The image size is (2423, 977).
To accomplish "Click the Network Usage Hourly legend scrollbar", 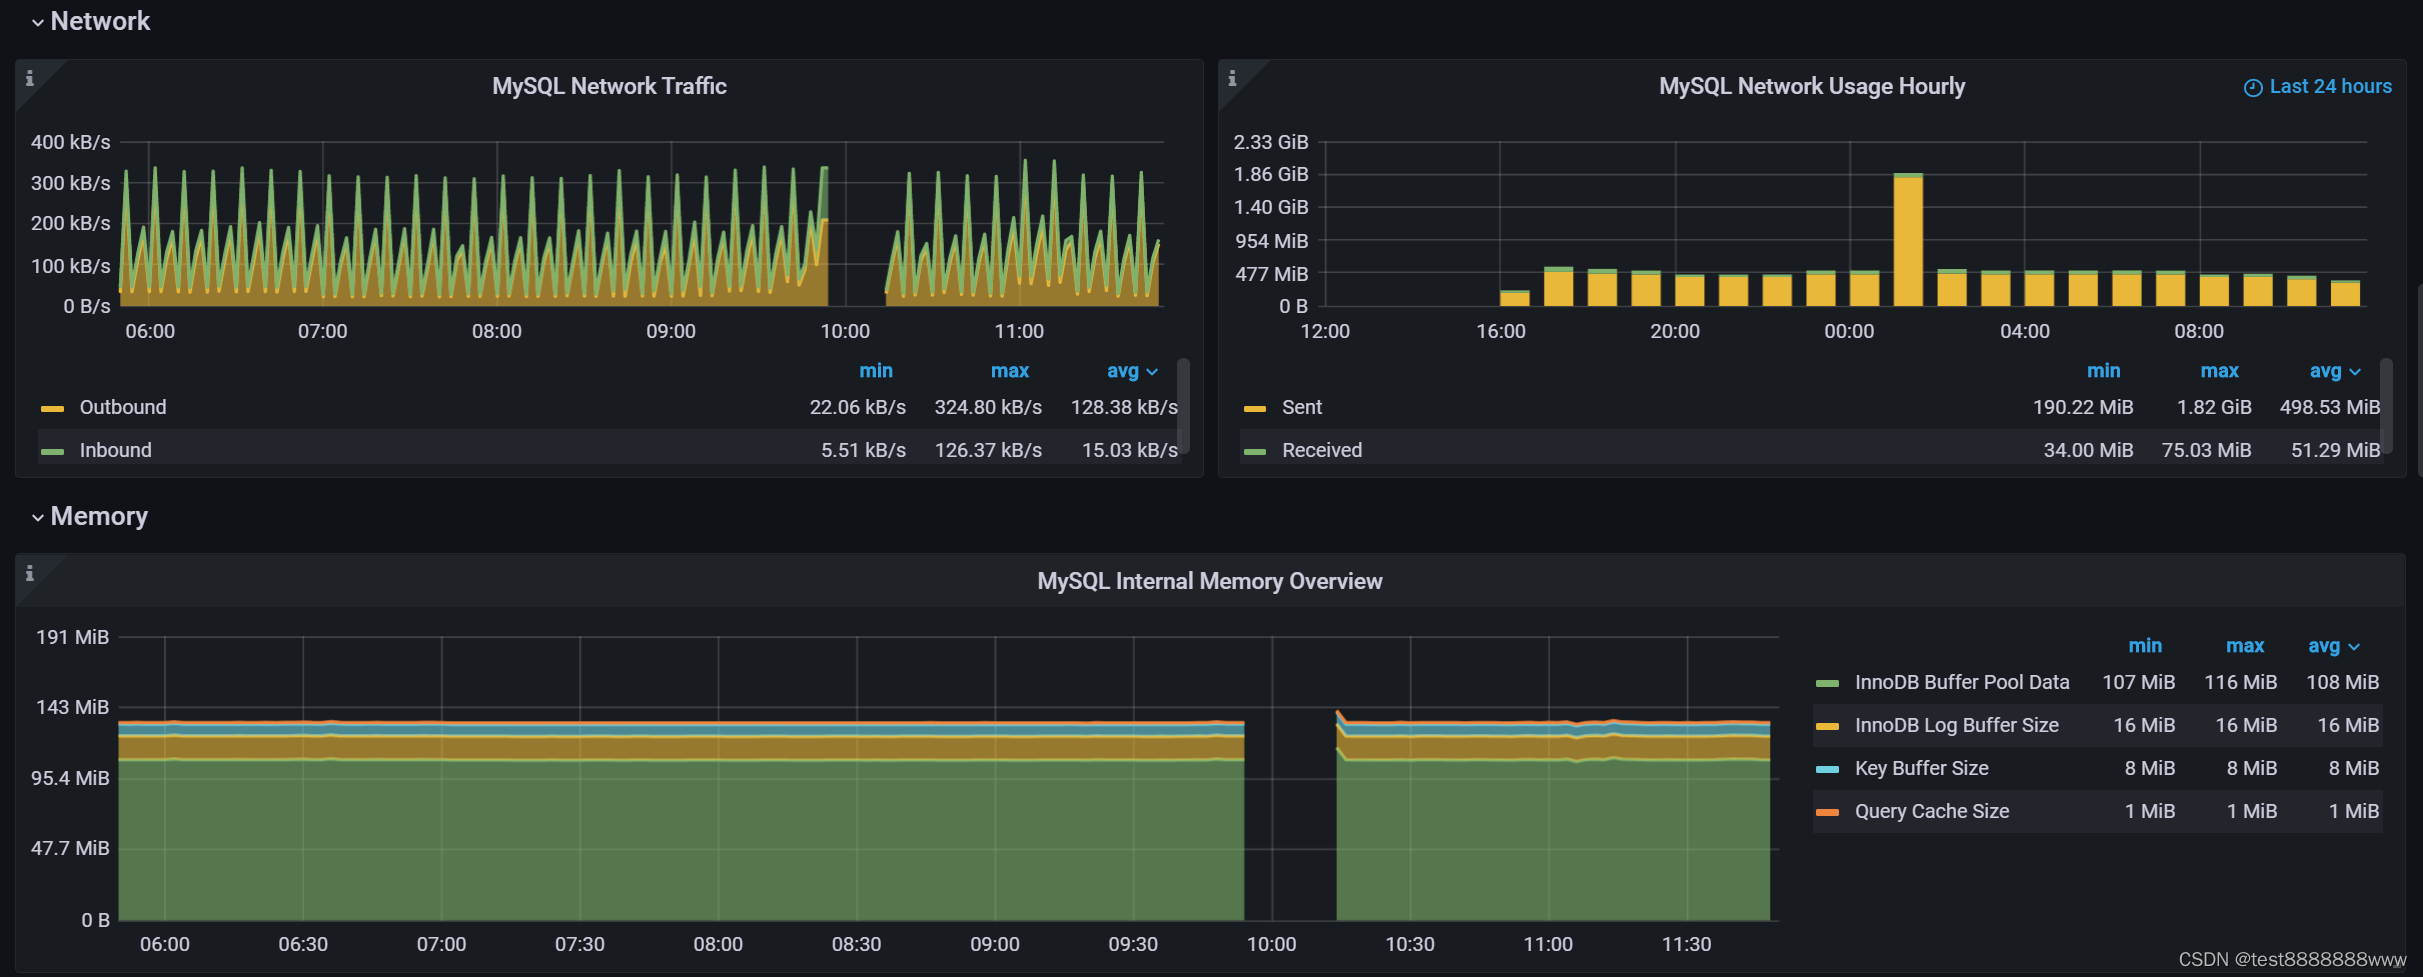I will pos(2386,405).
